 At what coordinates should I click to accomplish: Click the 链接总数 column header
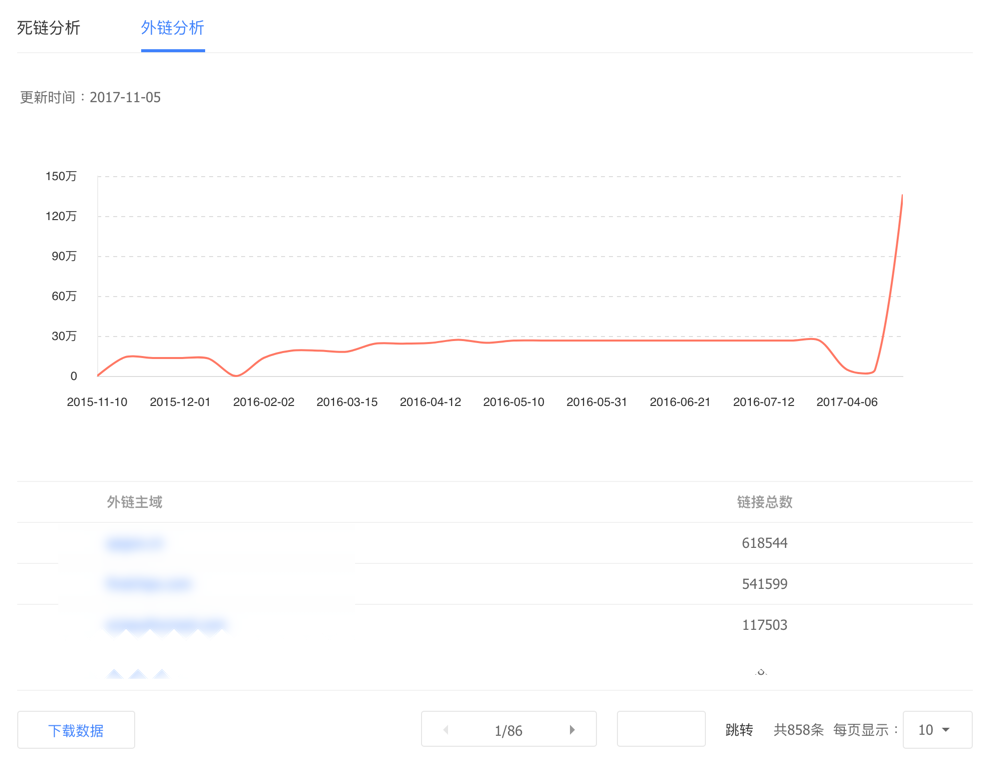pyautogui.click(x=765, y=502)
